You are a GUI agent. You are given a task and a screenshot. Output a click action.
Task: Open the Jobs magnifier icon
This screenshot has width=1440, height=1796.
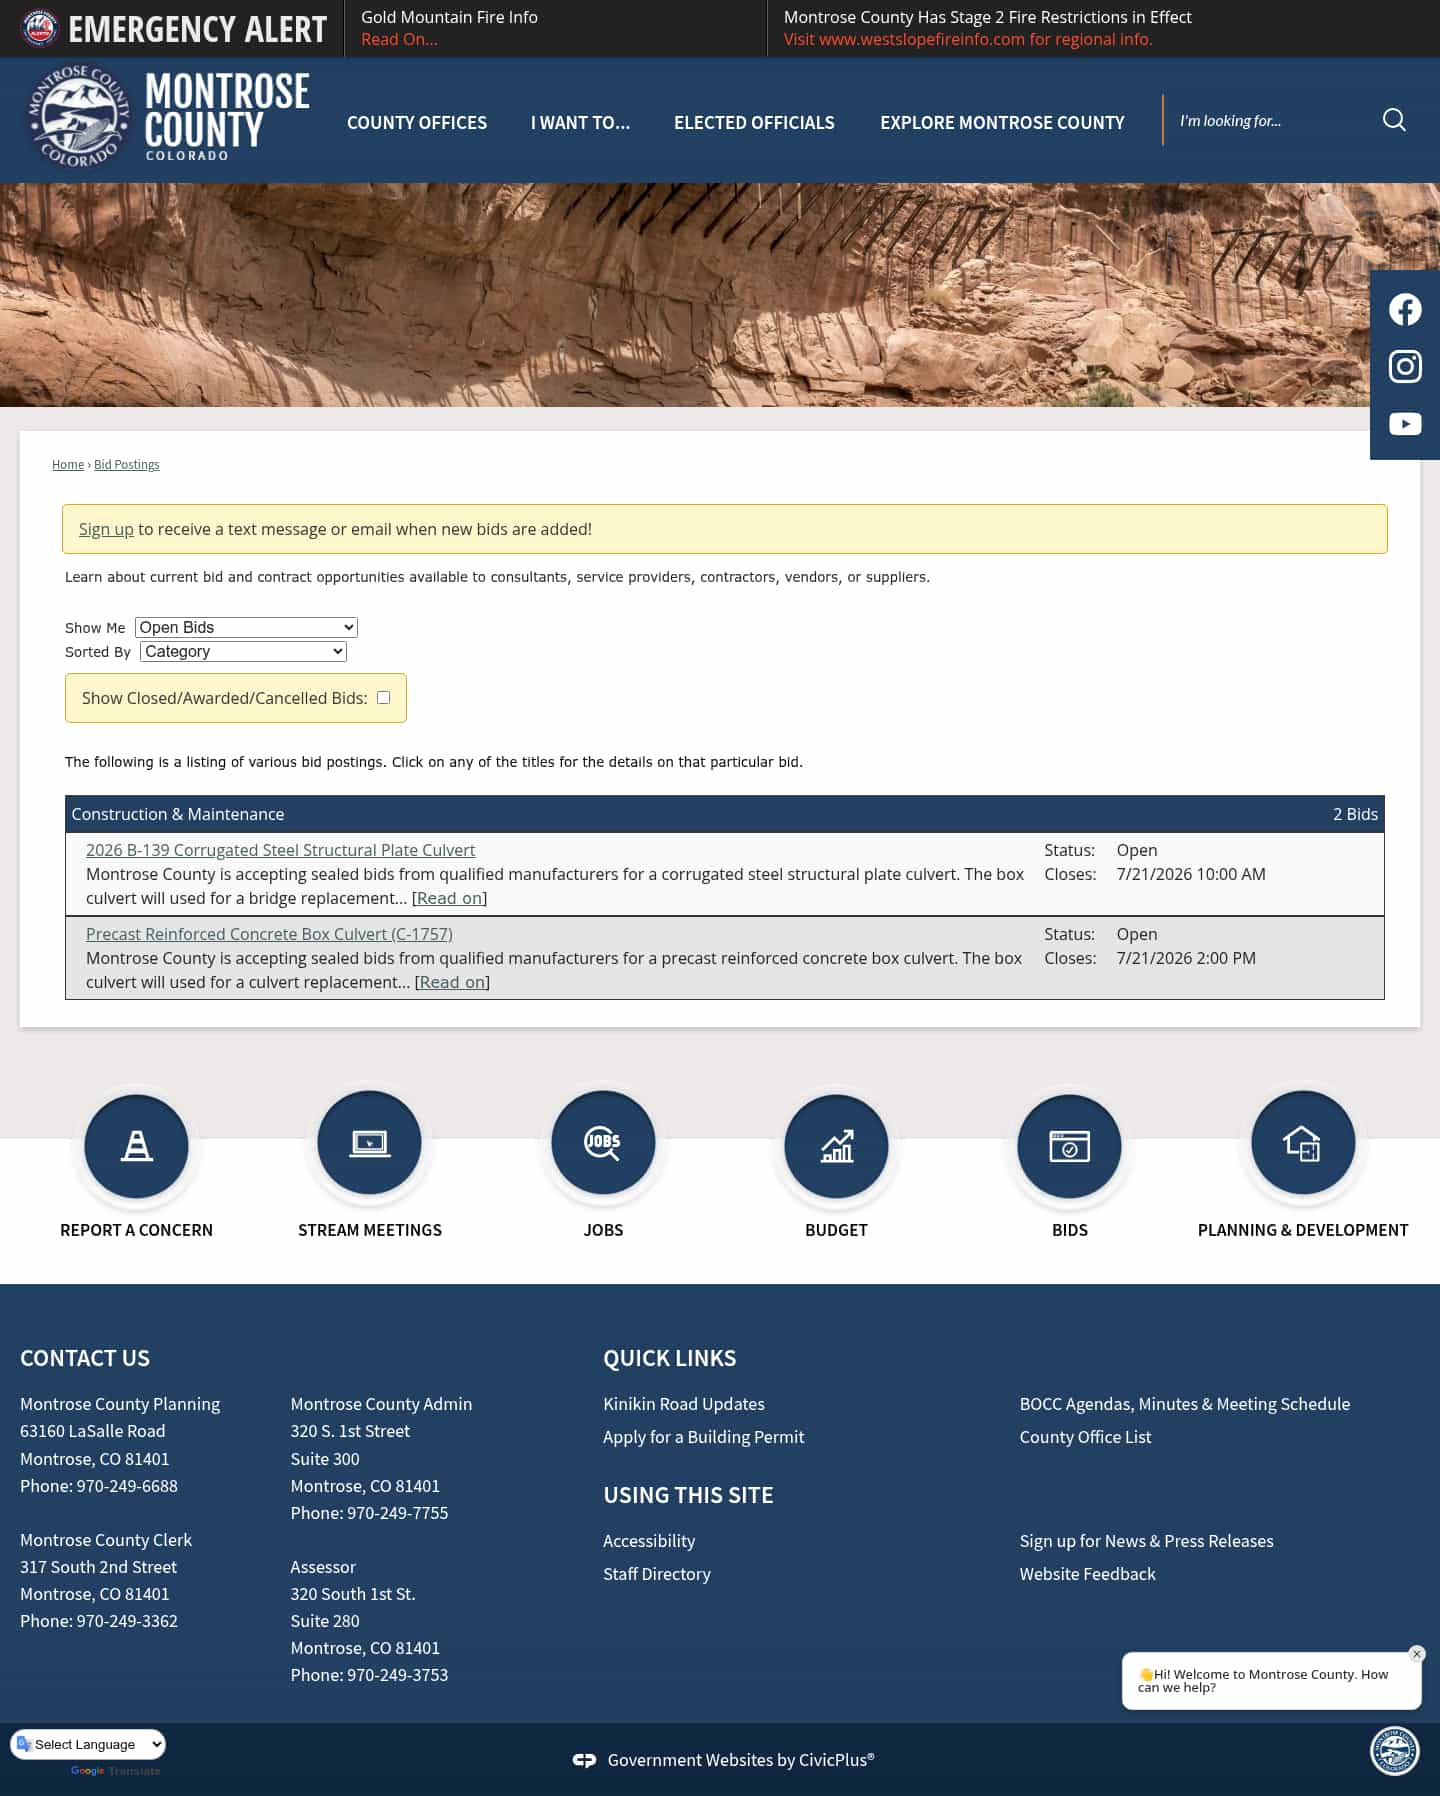coord(603,1142)
